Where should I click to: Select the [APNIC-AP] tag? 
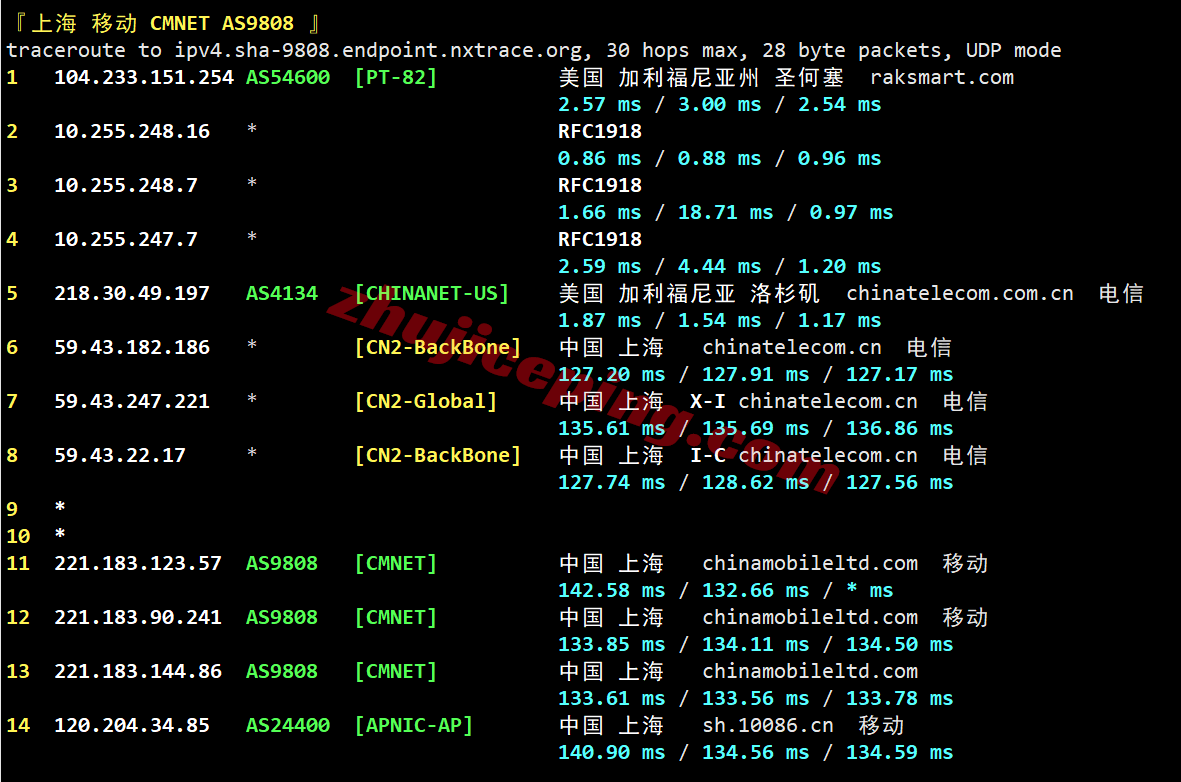click(x=413, y=725)
